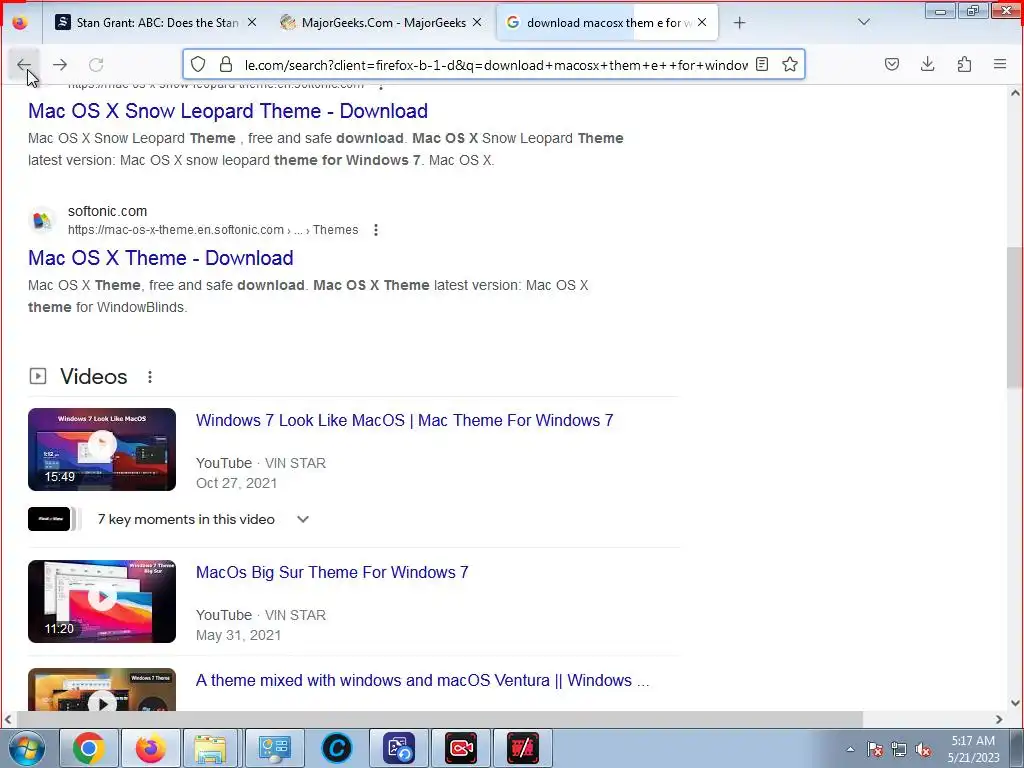This screenshot has width=1024, height=768.
Task: Click the network tray icon
Action: point(899,749)
